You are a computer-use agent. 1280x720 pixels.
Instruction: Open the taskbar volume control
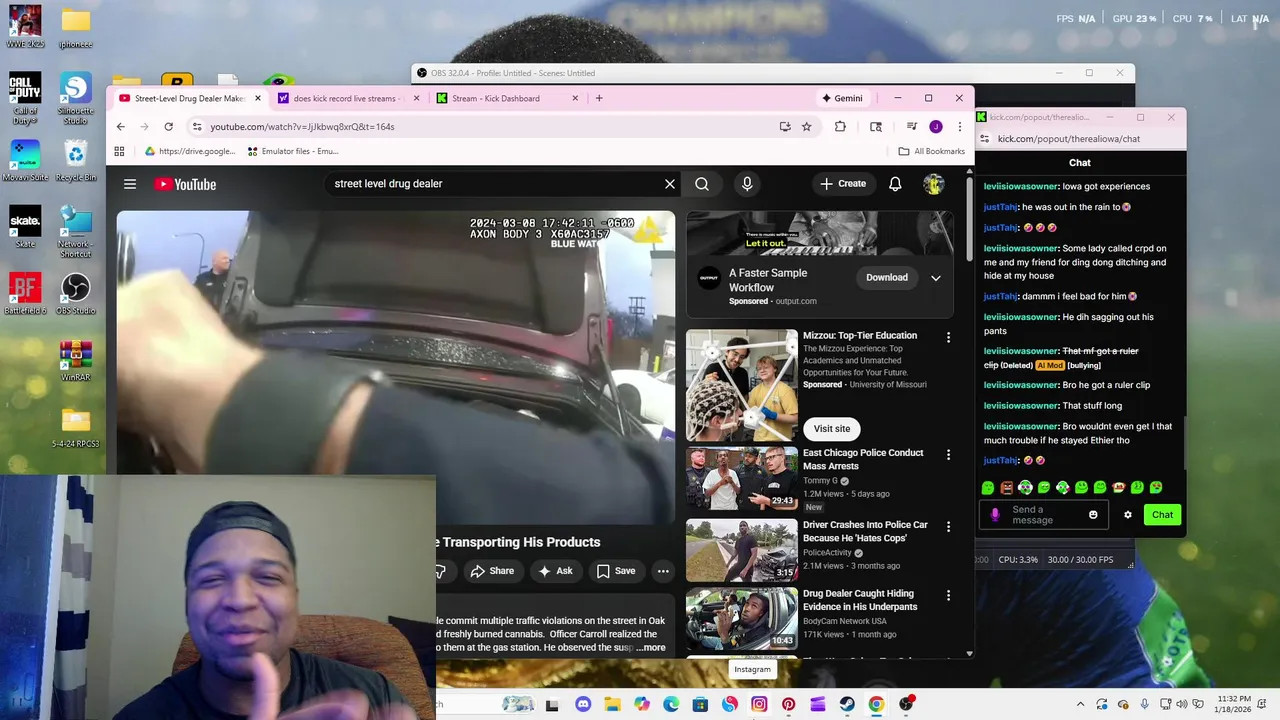point(1180,705)
